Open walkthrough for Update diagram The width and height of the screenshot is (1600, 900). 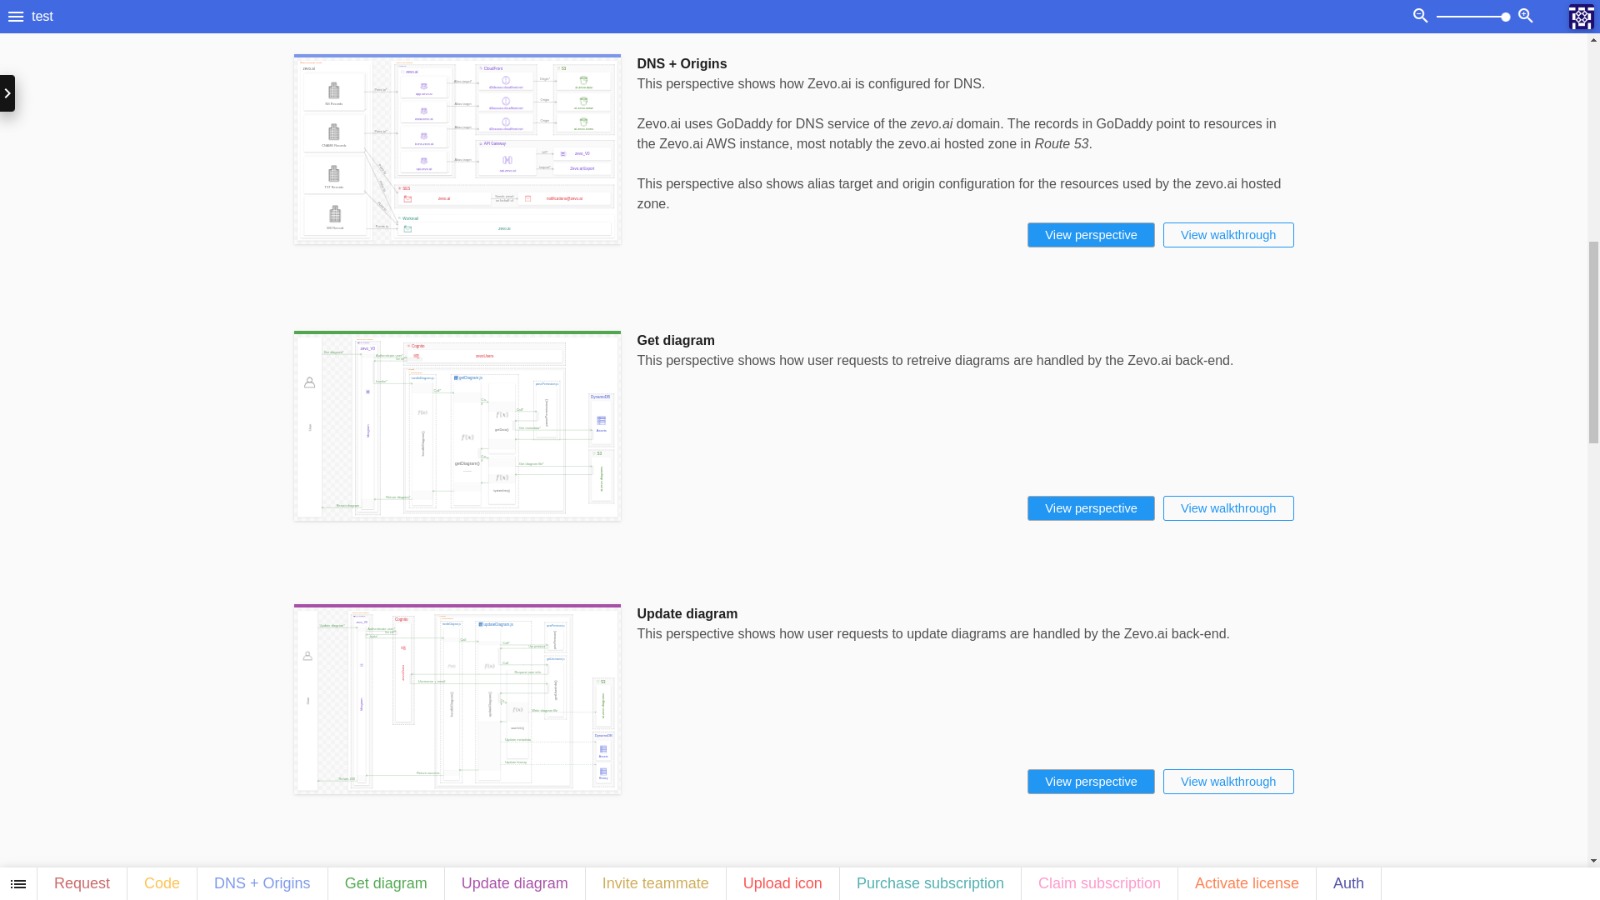click(1227, 782)
